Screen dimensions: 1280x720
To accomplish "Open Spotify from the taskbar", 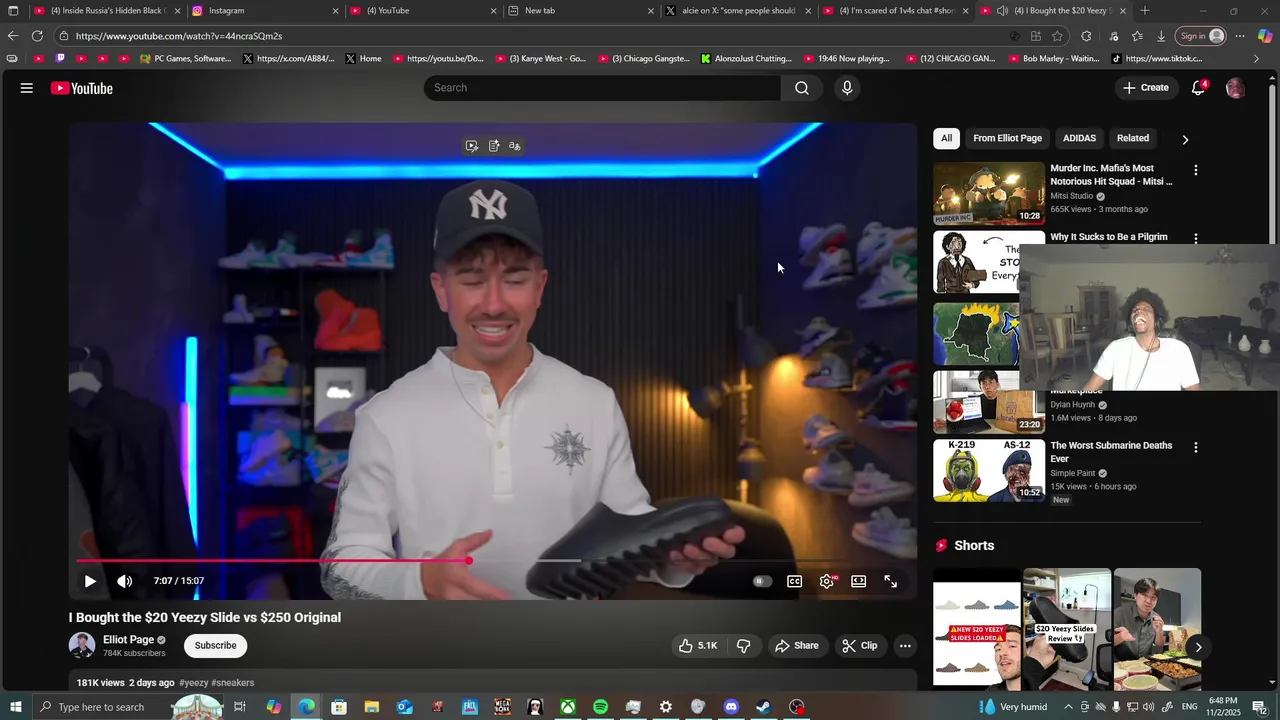I will [x=600, y=707].
